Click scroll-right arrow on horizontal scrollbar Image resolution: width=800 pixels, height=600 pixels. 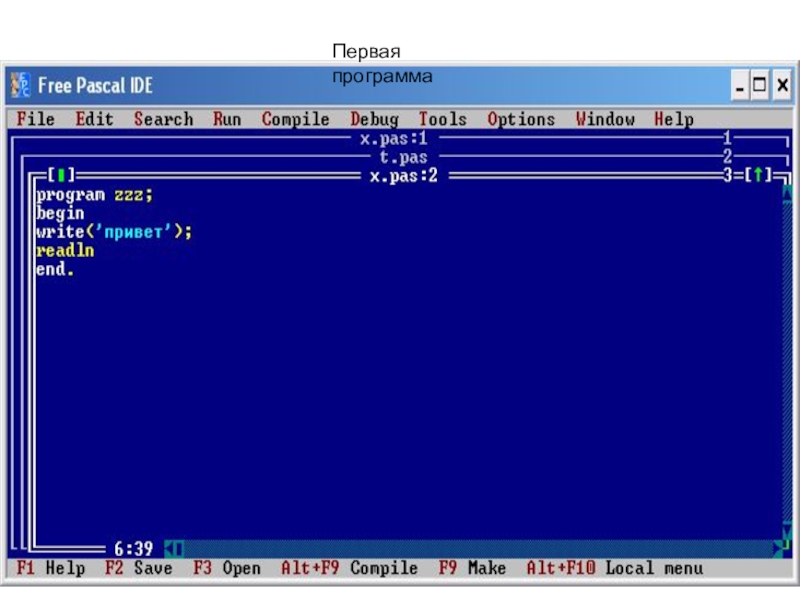778,549
